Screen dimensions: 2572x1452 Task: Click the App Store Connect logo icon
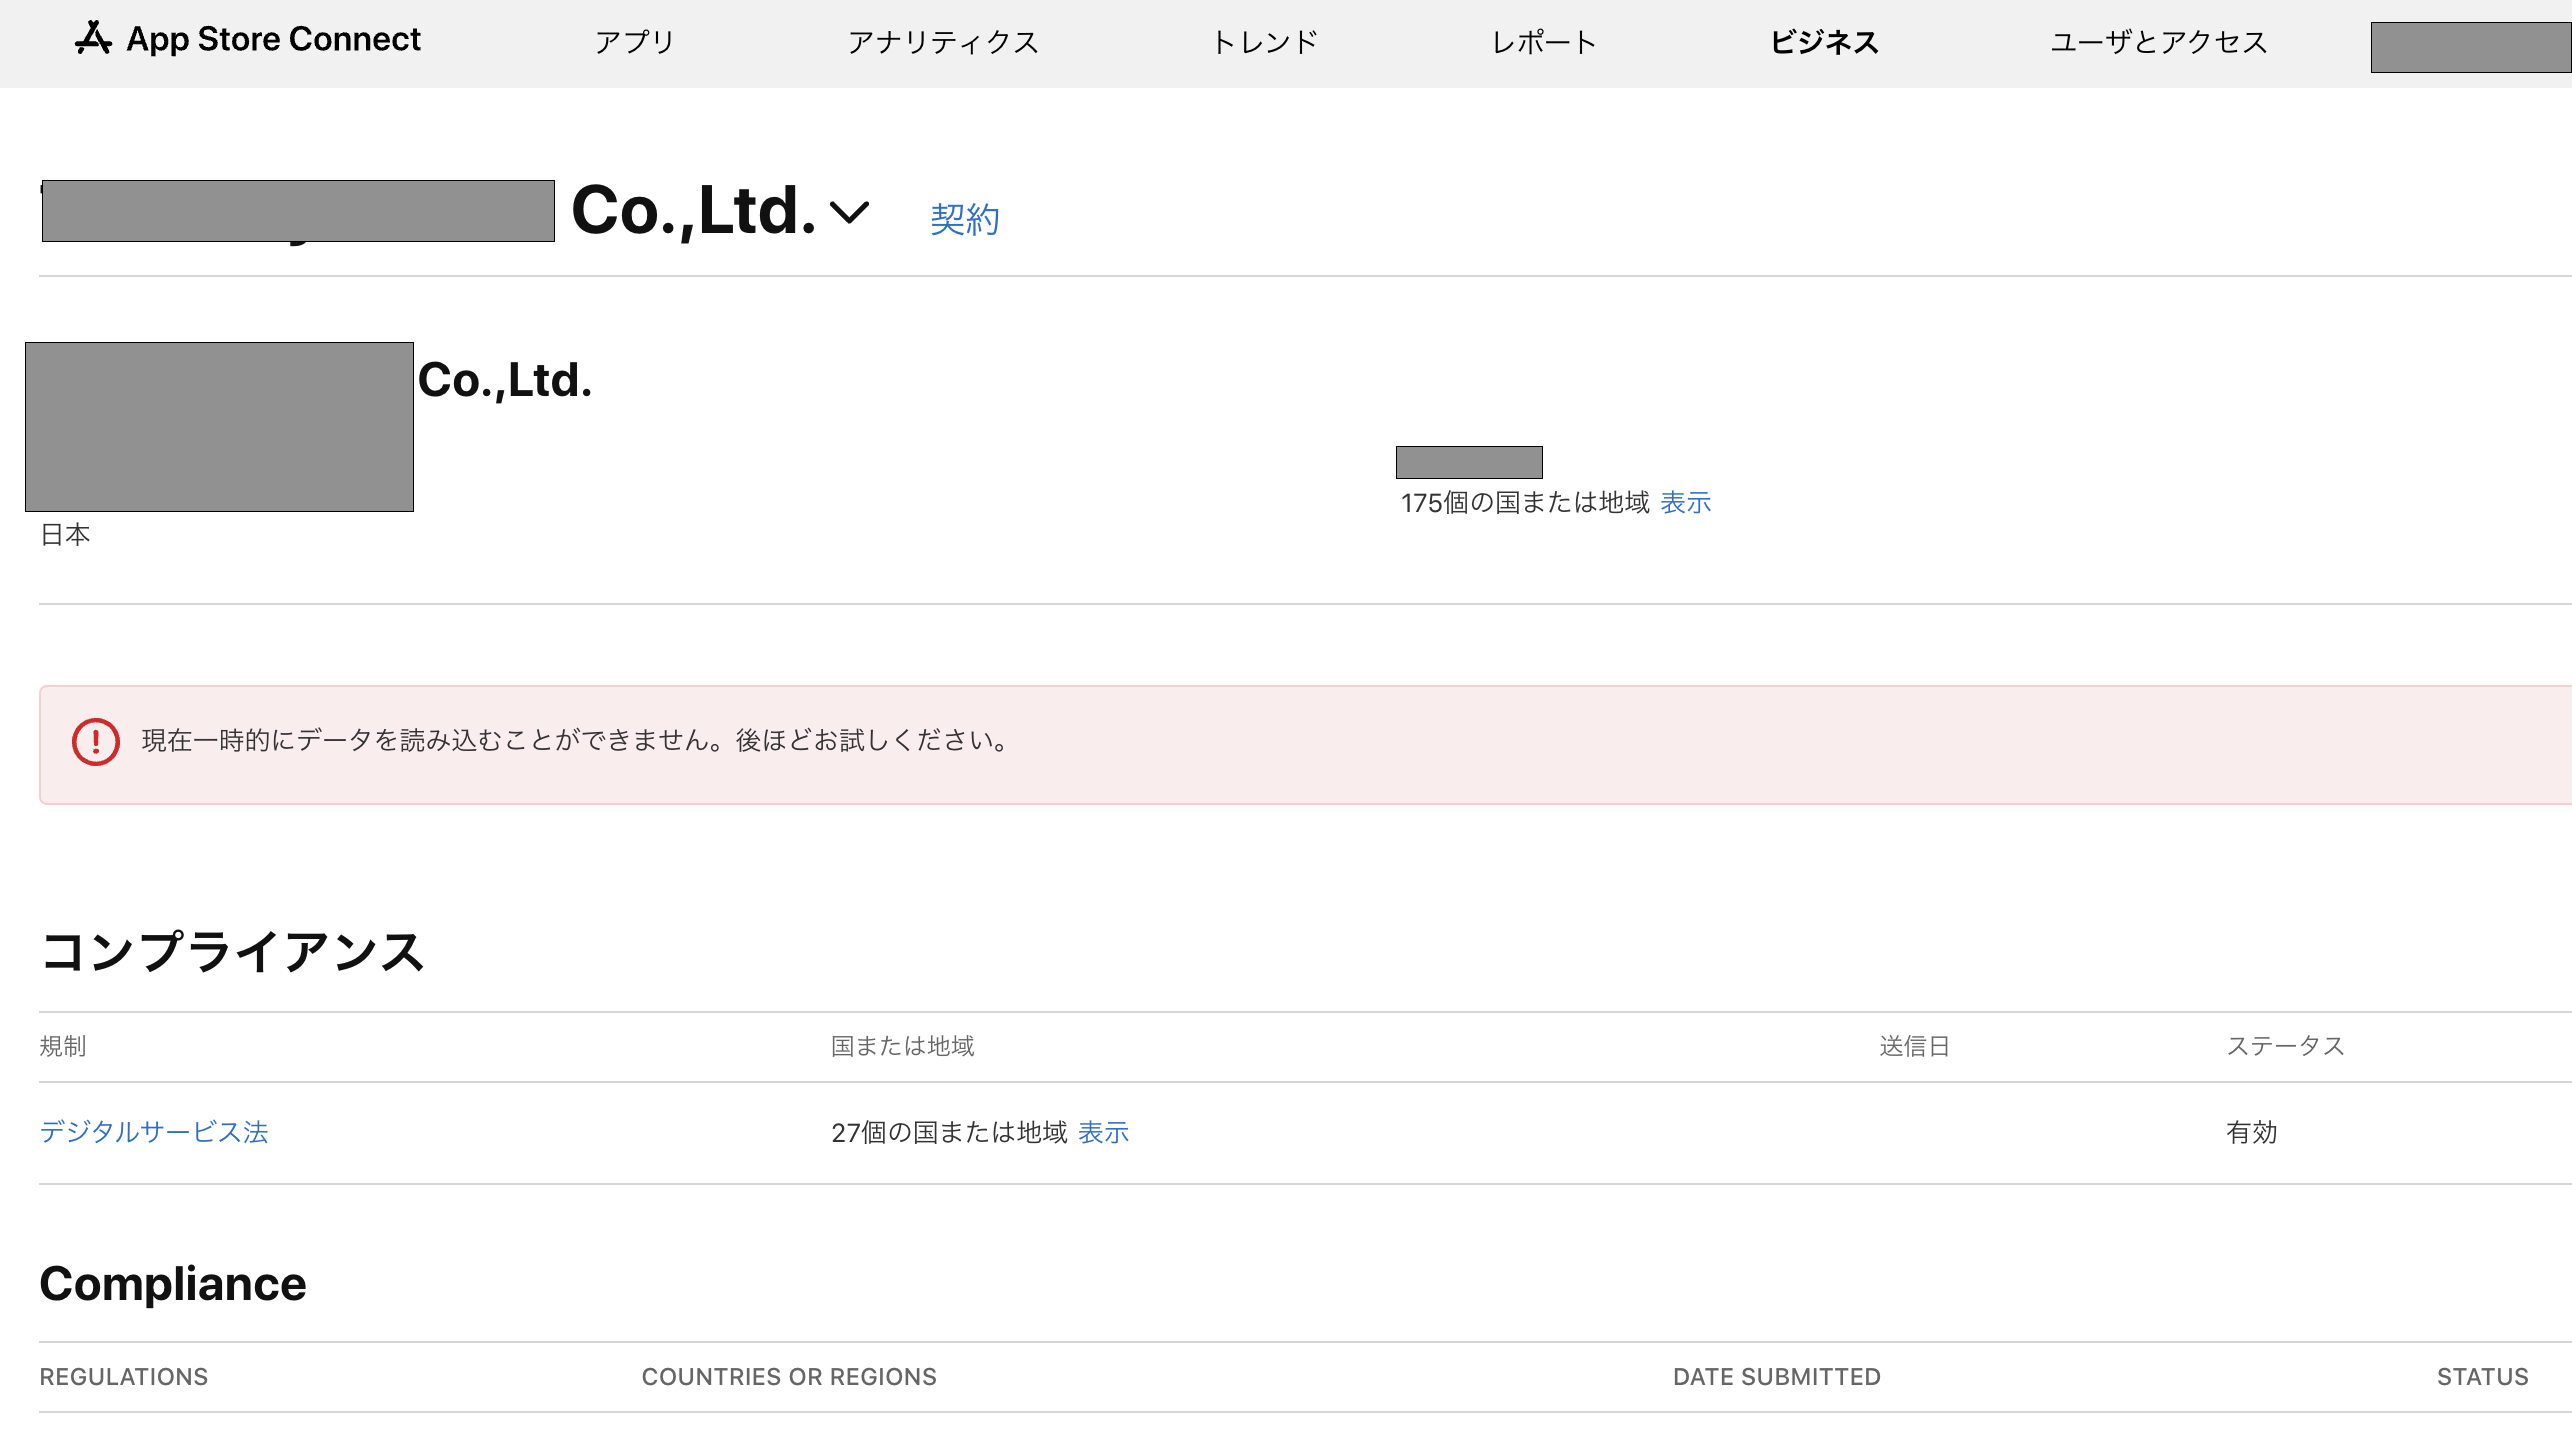pyautogui.click(x=93, y=39)
